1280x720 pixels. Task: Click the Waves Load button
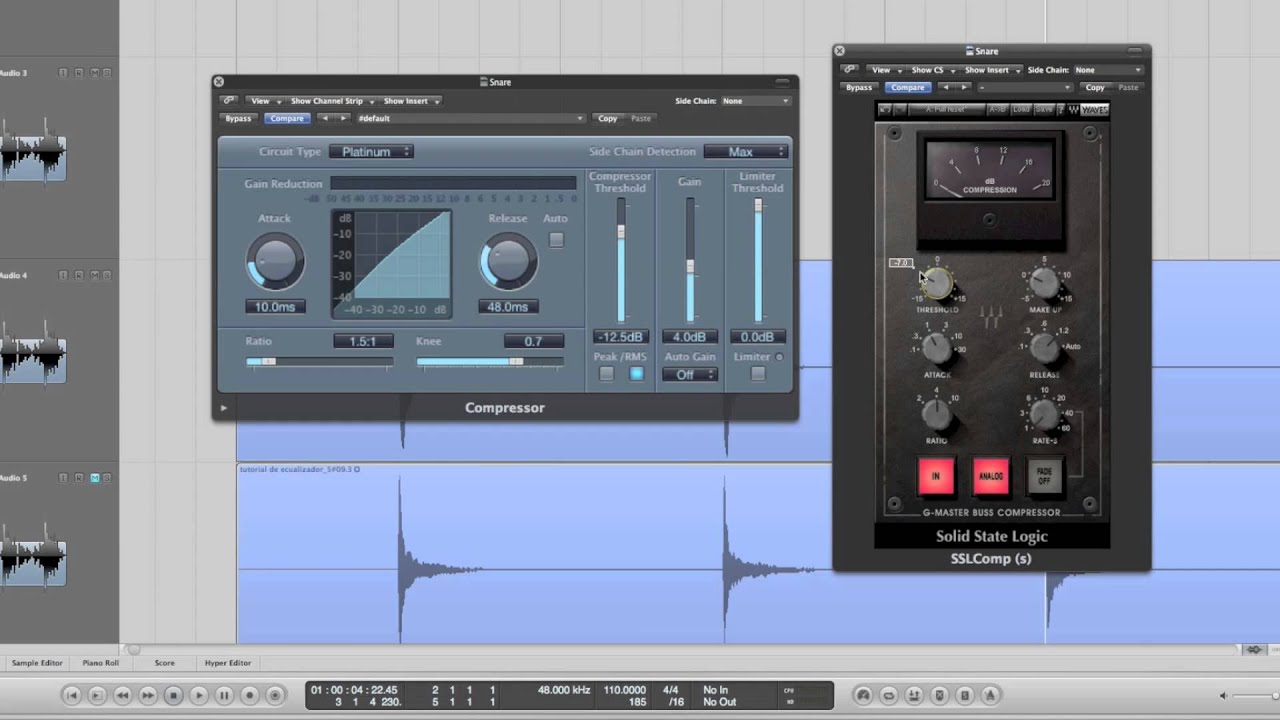tap(1021, 109)
